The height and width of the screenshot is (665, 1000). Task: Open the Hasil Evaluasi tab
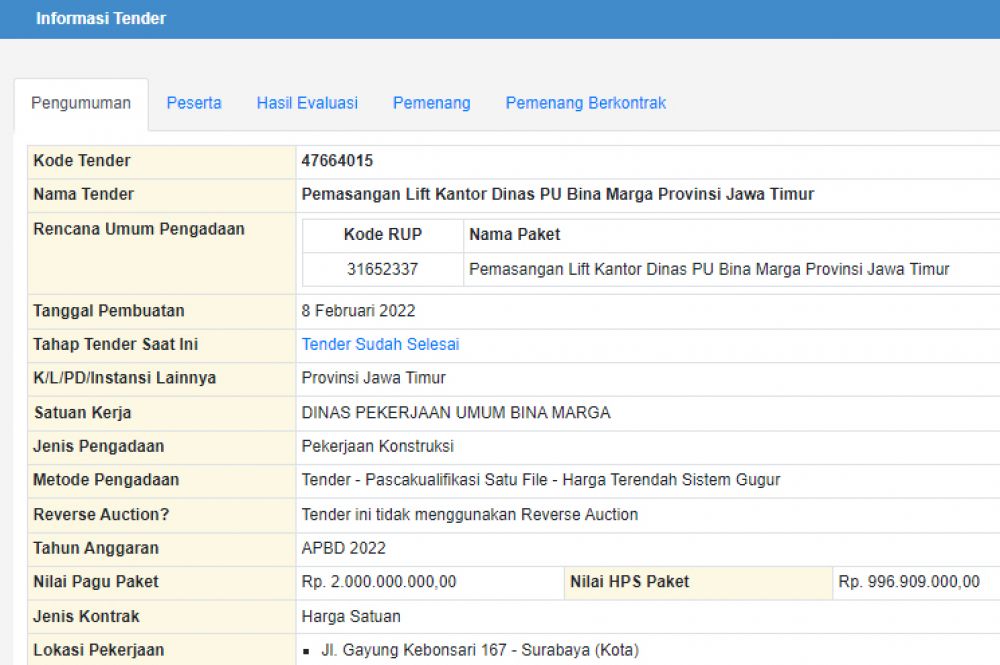[307, 103]
